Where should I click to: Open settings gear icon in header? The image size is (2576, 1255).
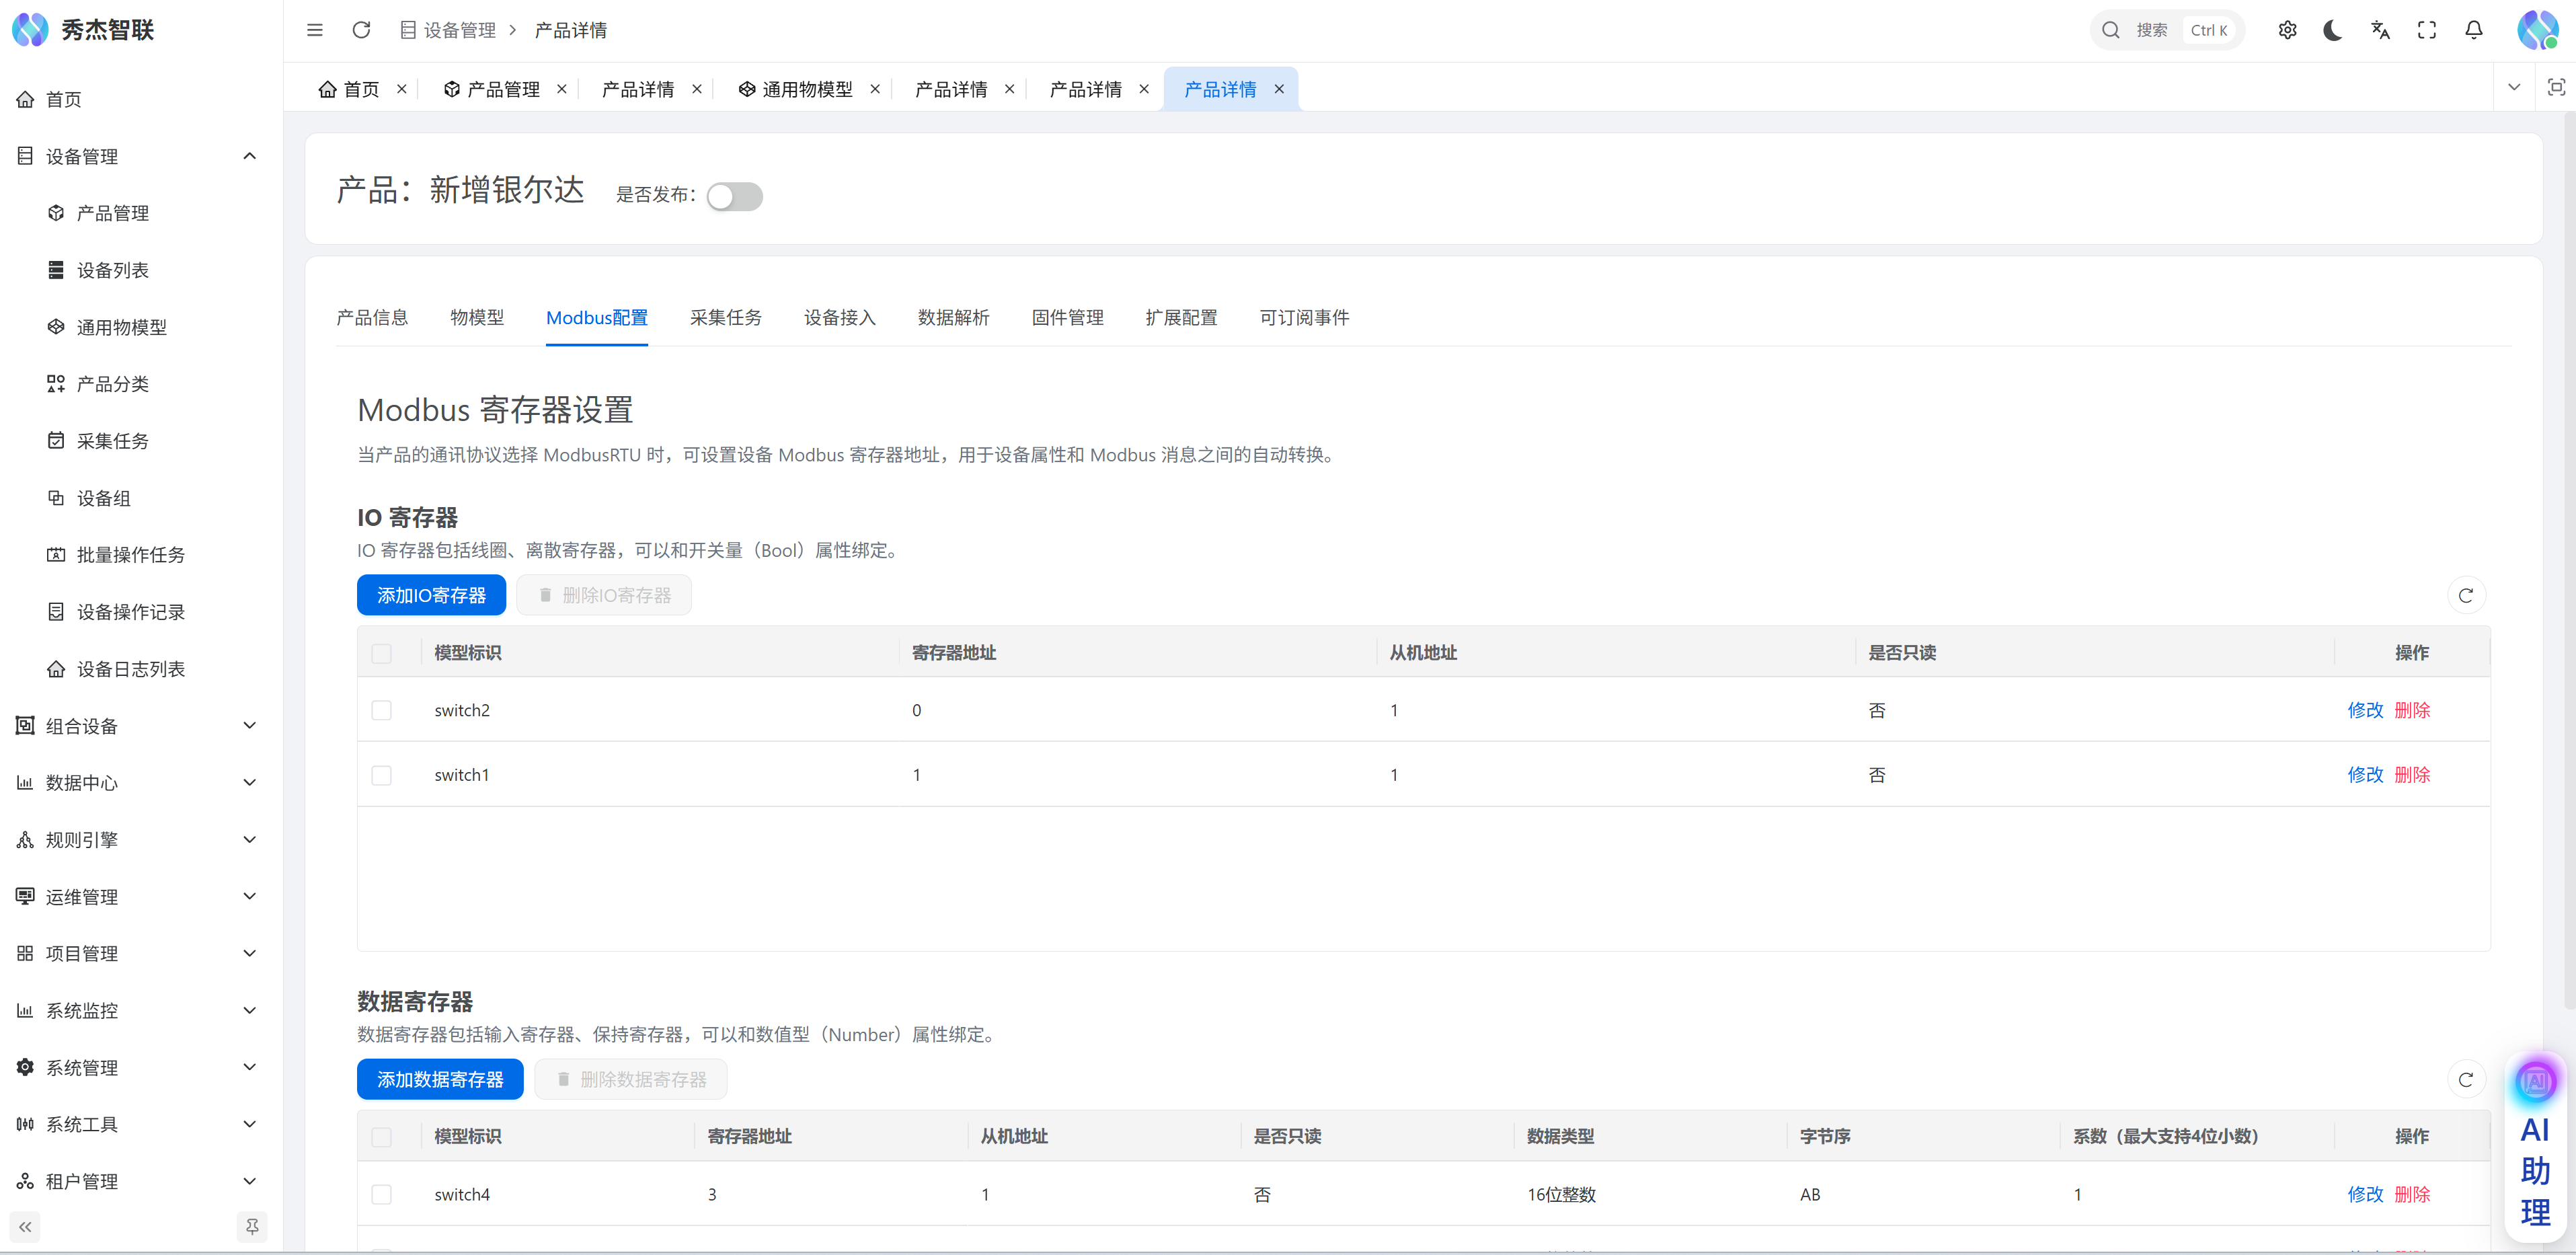[2287, 30]
